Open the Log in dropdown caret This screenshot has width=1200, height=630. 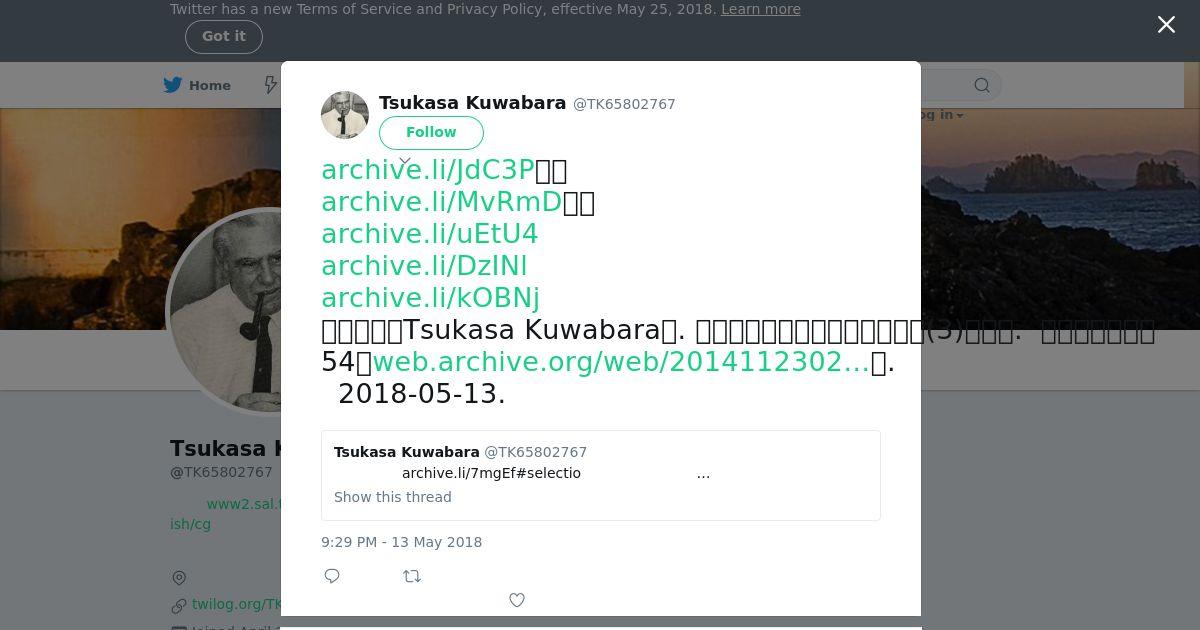click(960, 116)
